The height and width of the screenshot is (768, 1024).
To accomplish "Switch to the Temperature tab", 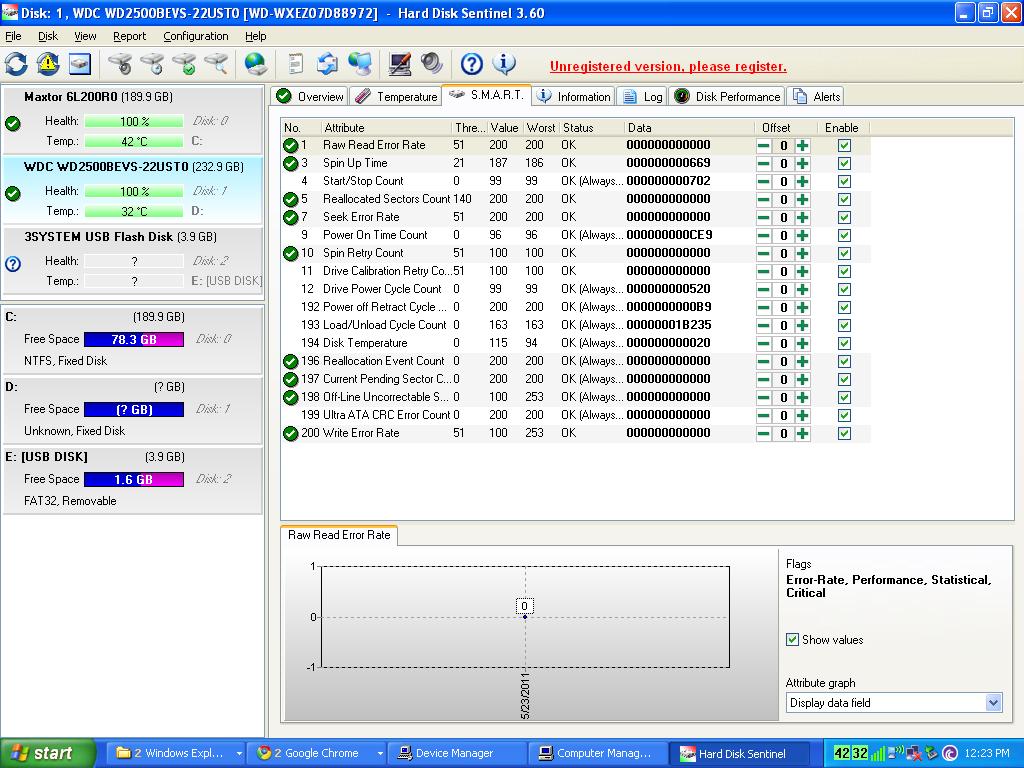I will click(396, 97).
